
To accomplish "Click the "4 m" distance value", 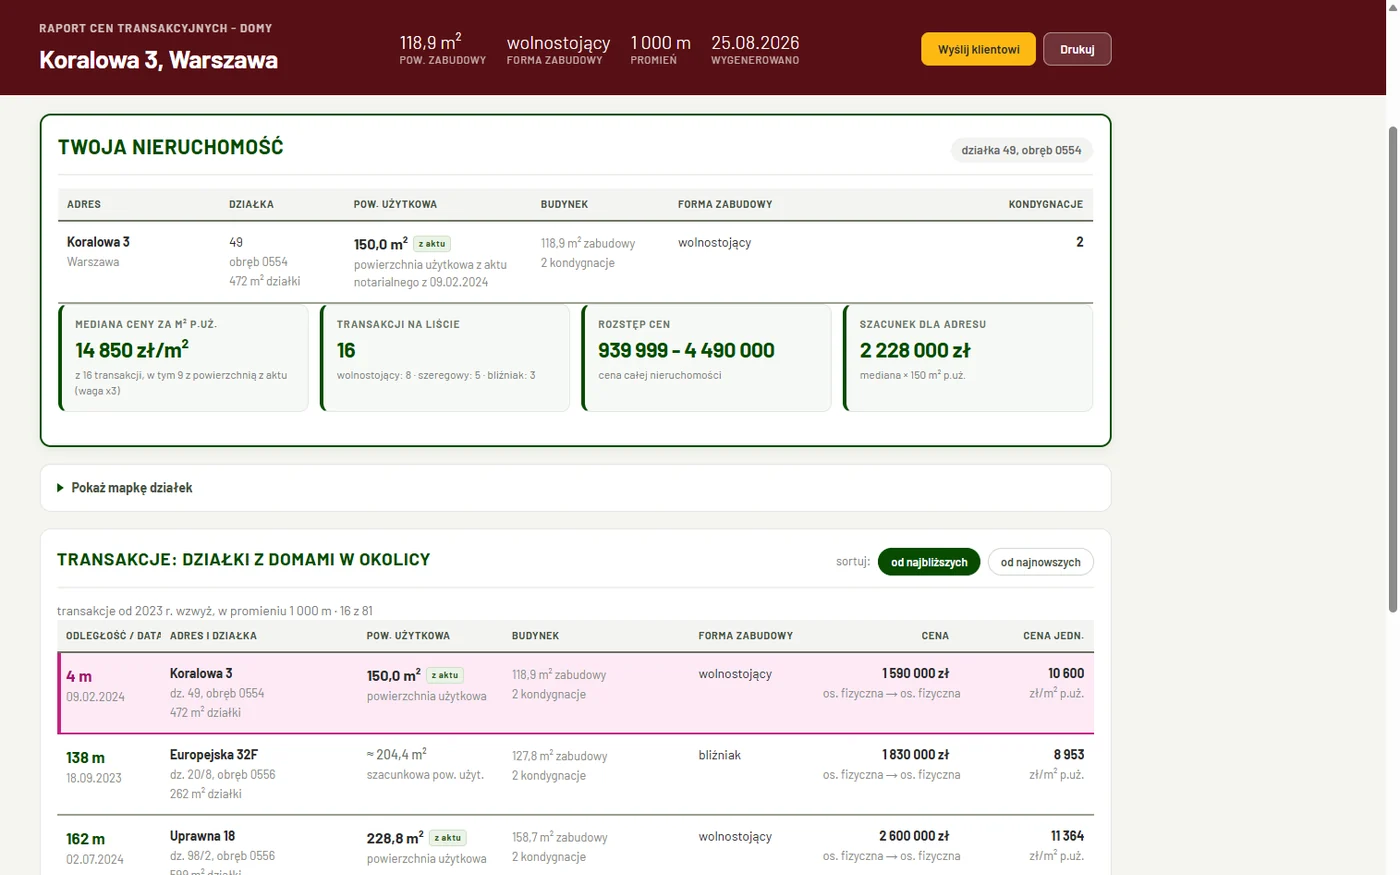I will [x=79, y=677].
